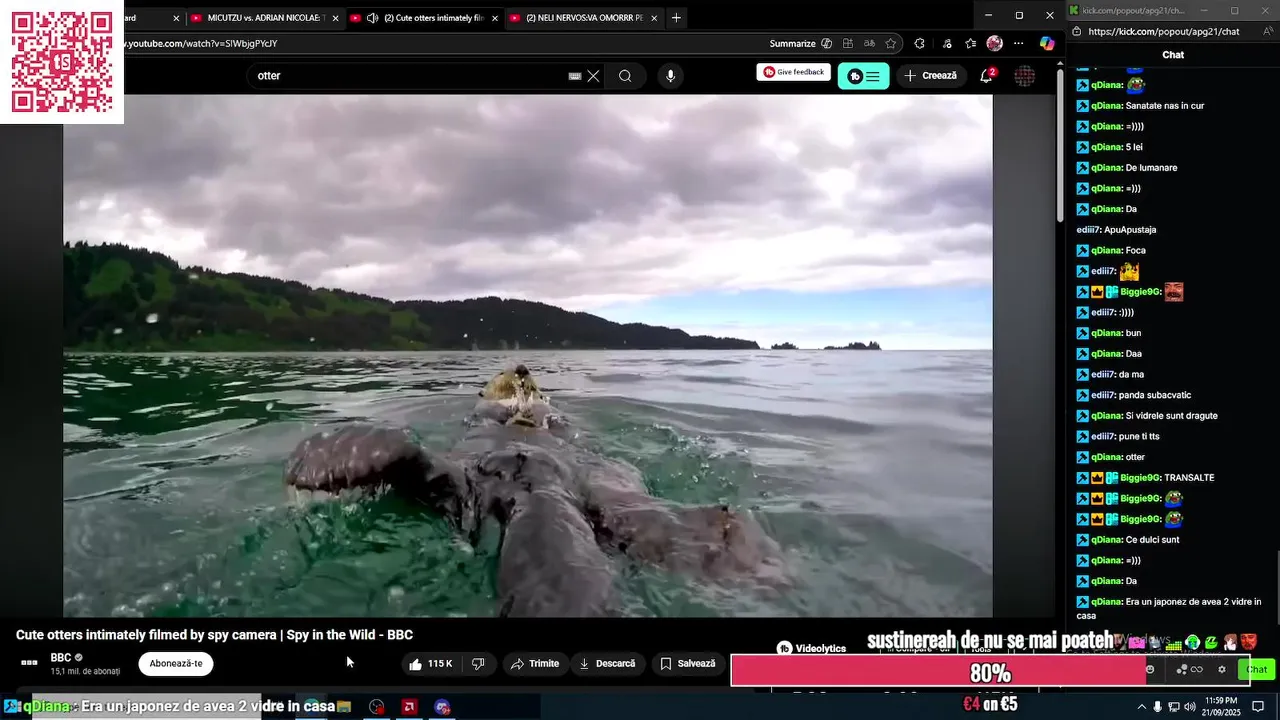Open the Windows notification center icon
The width and height of the screenshot is (1280, 720).
click(1258, 707)
